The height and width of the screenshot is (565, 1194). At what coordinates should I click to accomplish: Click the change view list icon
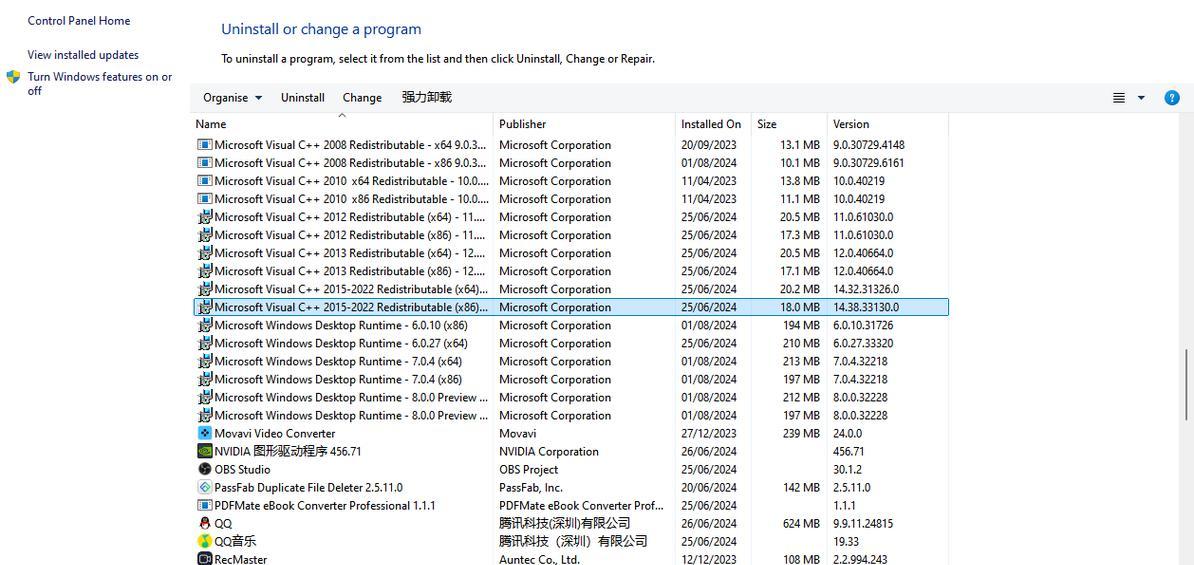point(1119,97)
